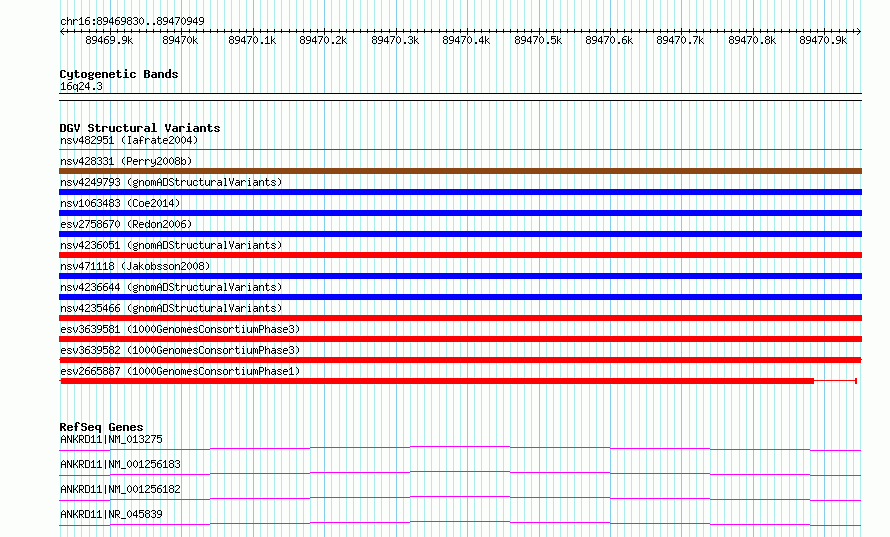Open transcript ANKRD11|NR_045839 label

tap(111, 514)
